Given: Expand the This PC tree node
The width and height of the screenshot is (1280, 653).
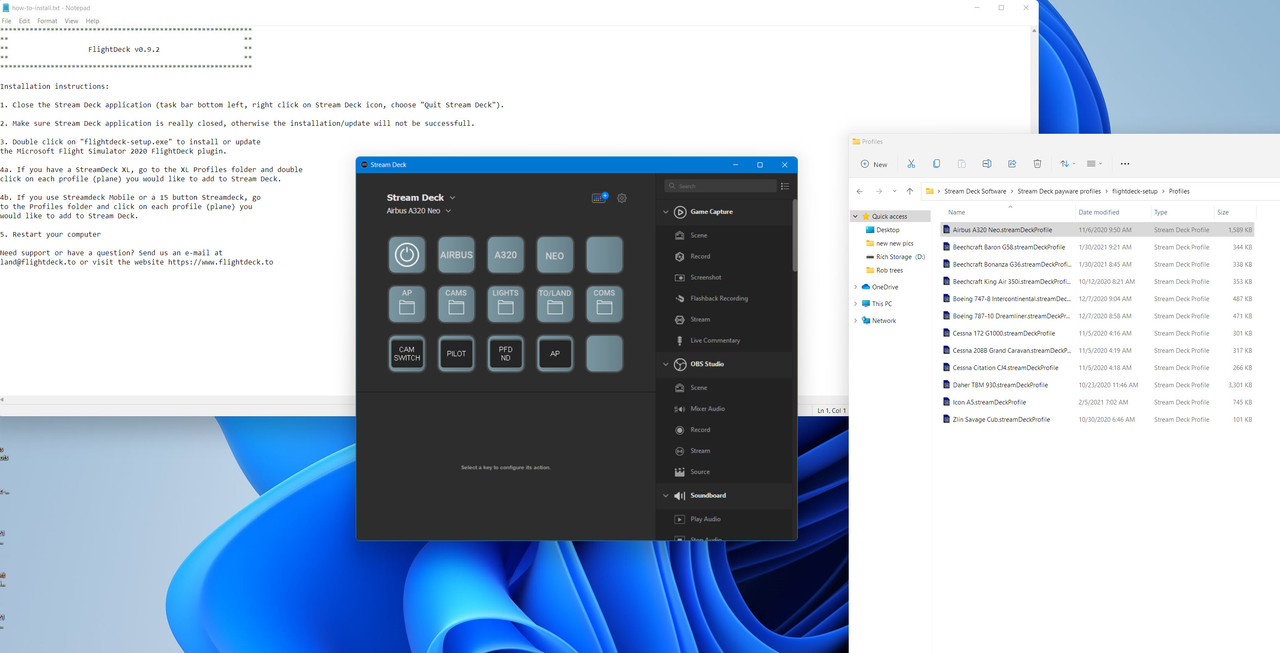Looking at the screenshot, I should pos(855,304).
